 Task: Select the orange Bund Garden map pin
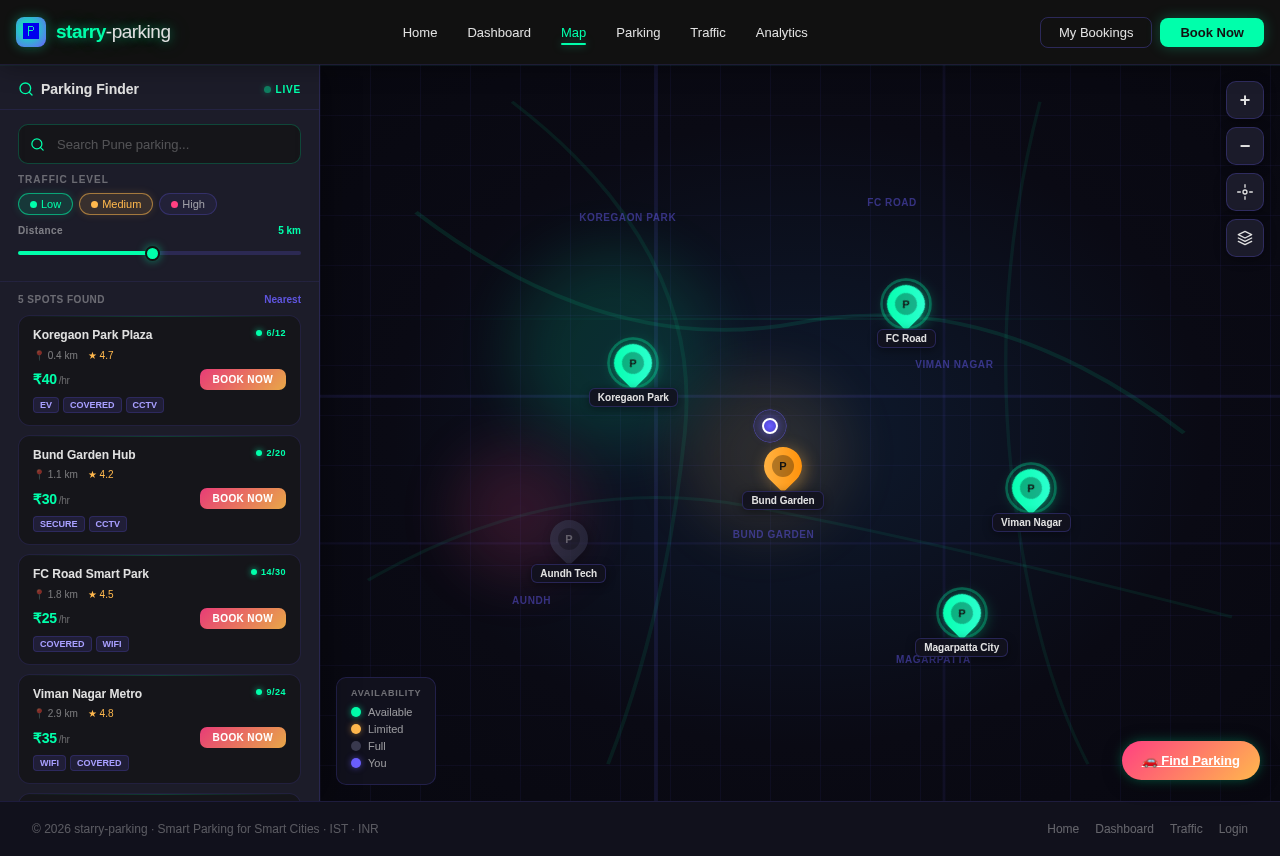coord(783,467)
